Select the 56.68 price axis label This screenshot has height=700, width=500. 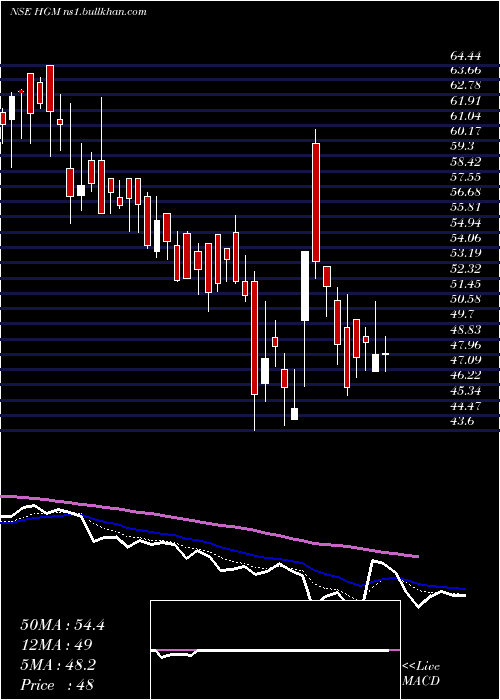click(x=466, y=192)
